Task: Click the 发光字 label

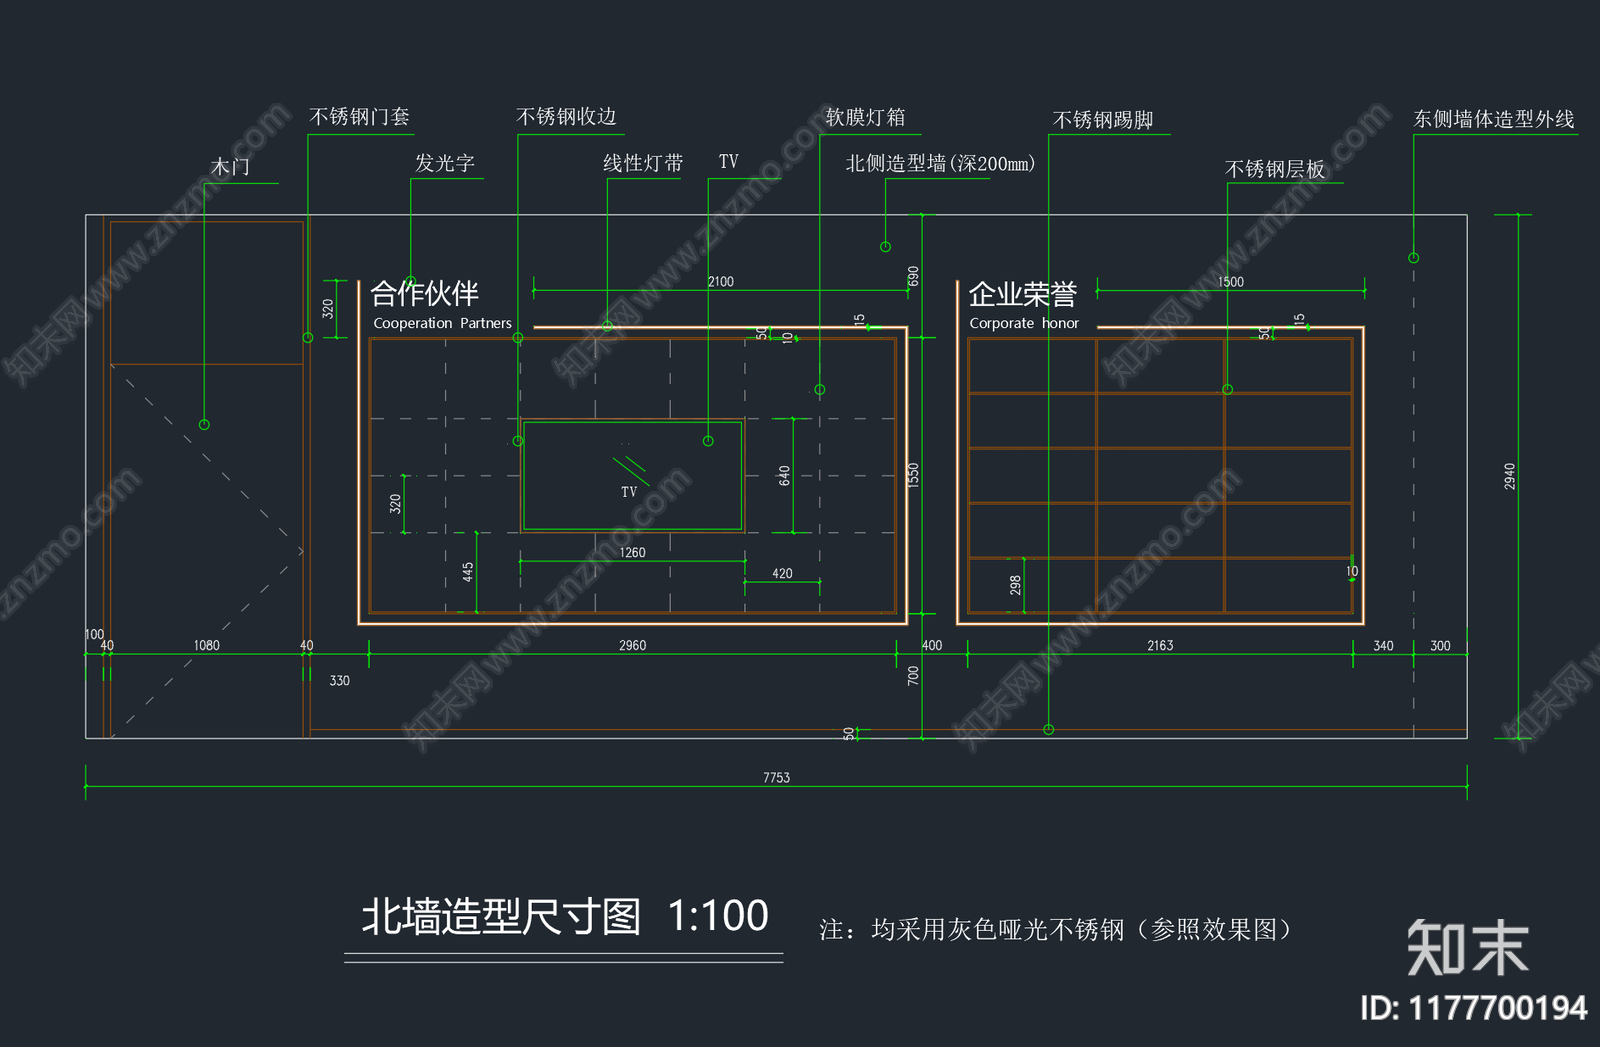Action: 445,163
